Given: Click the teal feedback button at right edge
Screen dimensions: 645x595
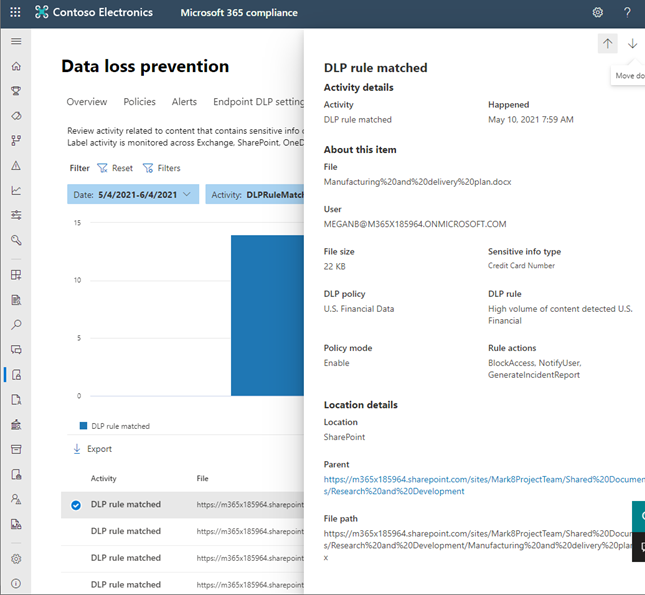Looking at the screenshot, I should click(x=639, y=516).
